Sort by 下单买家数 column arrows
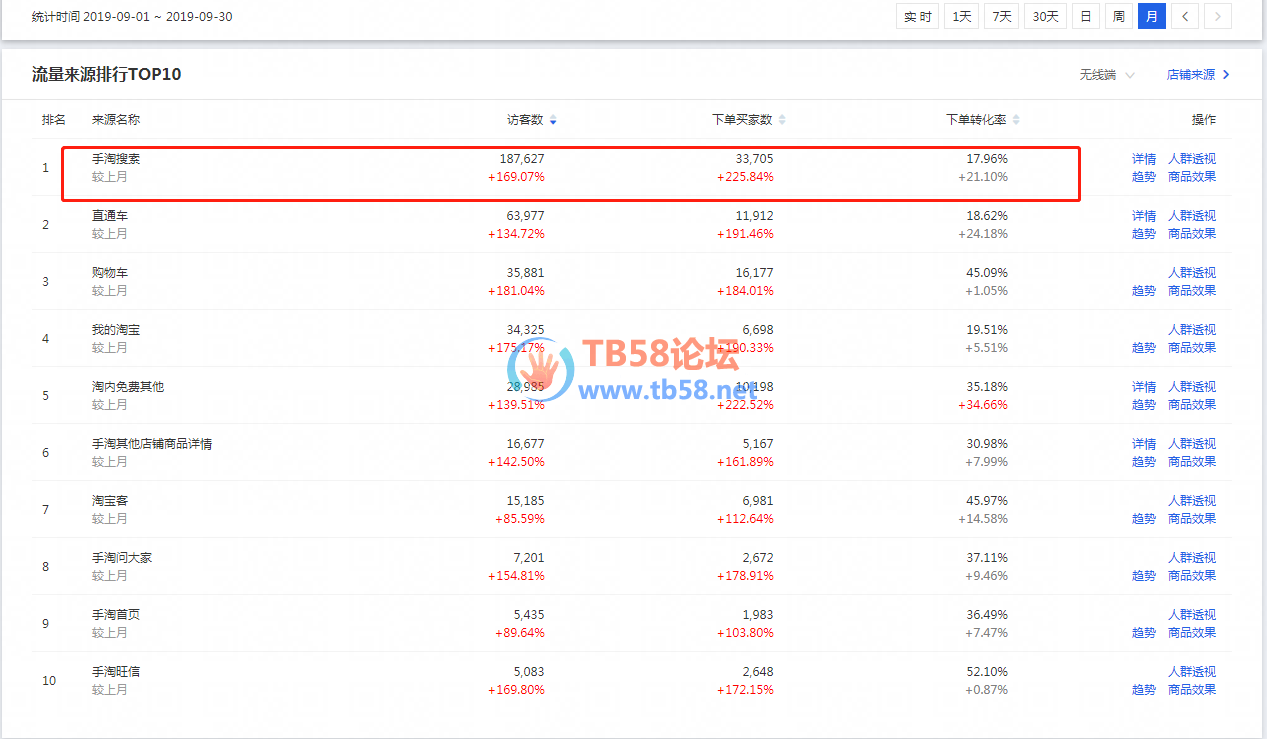The image size is (1267, 739). 782,120
